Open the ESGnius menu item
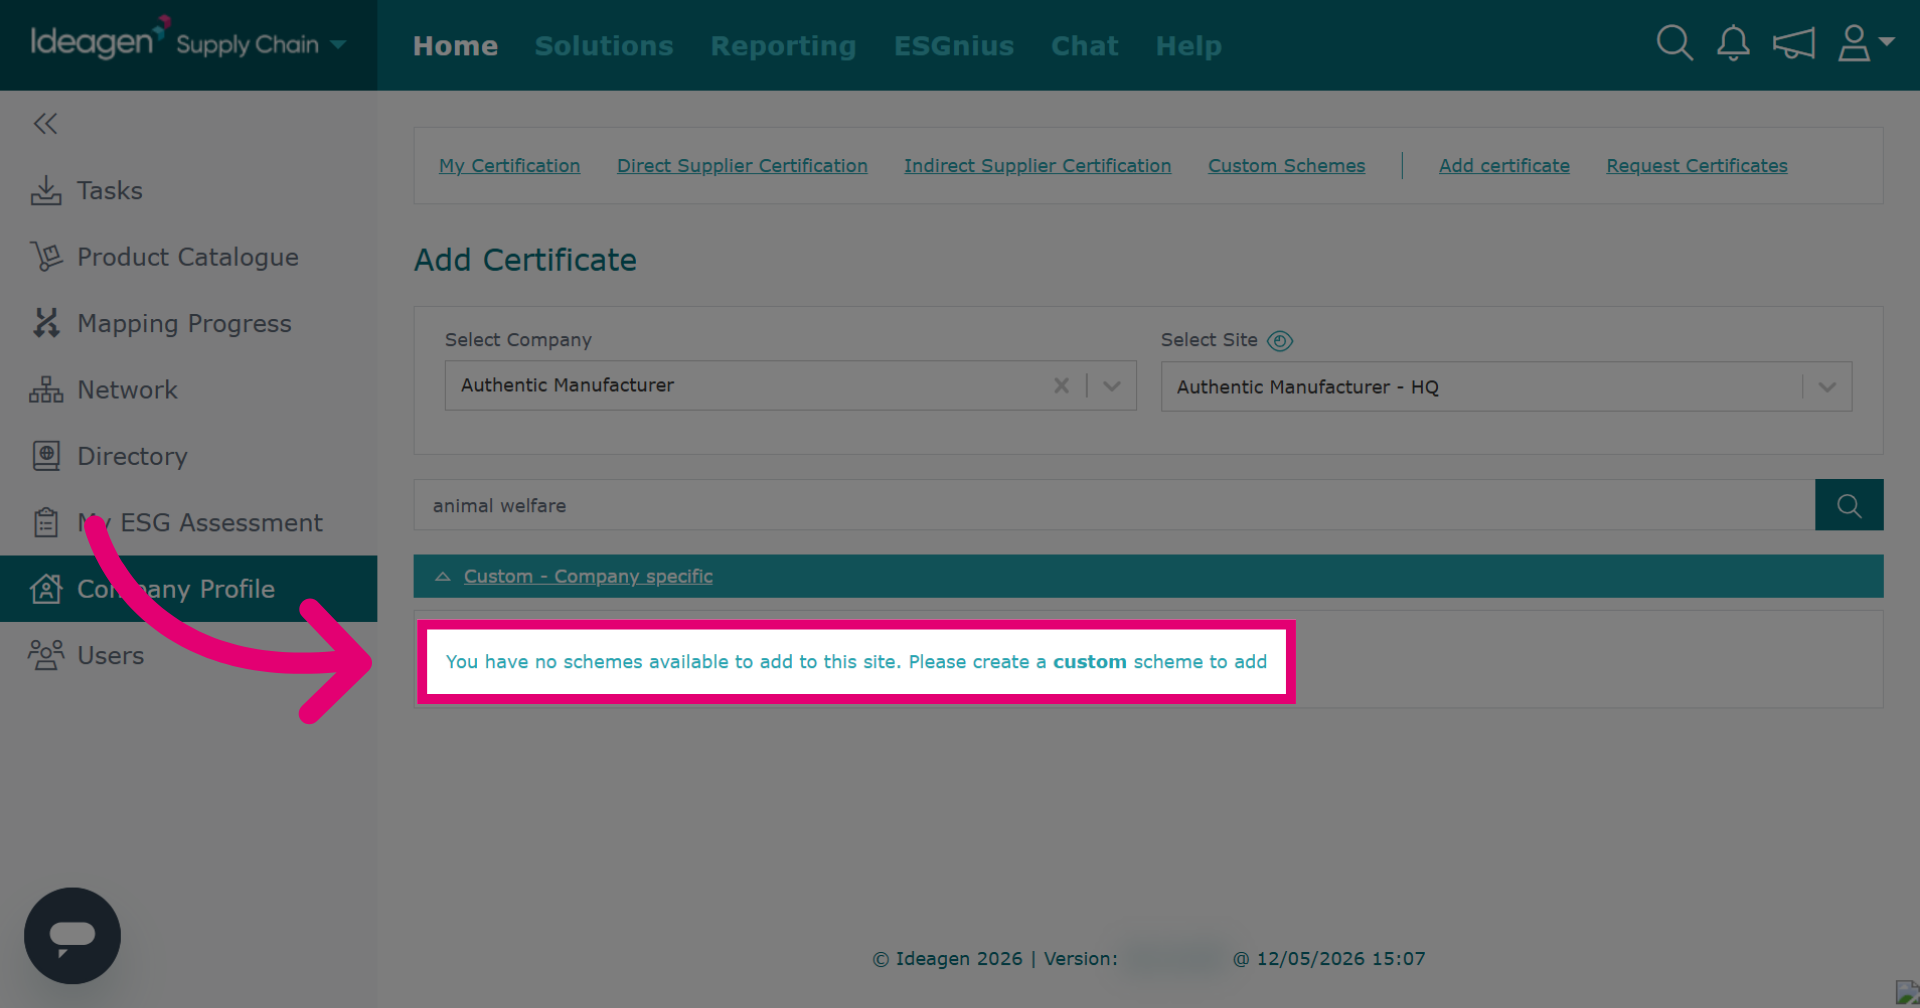 [954, 46]
